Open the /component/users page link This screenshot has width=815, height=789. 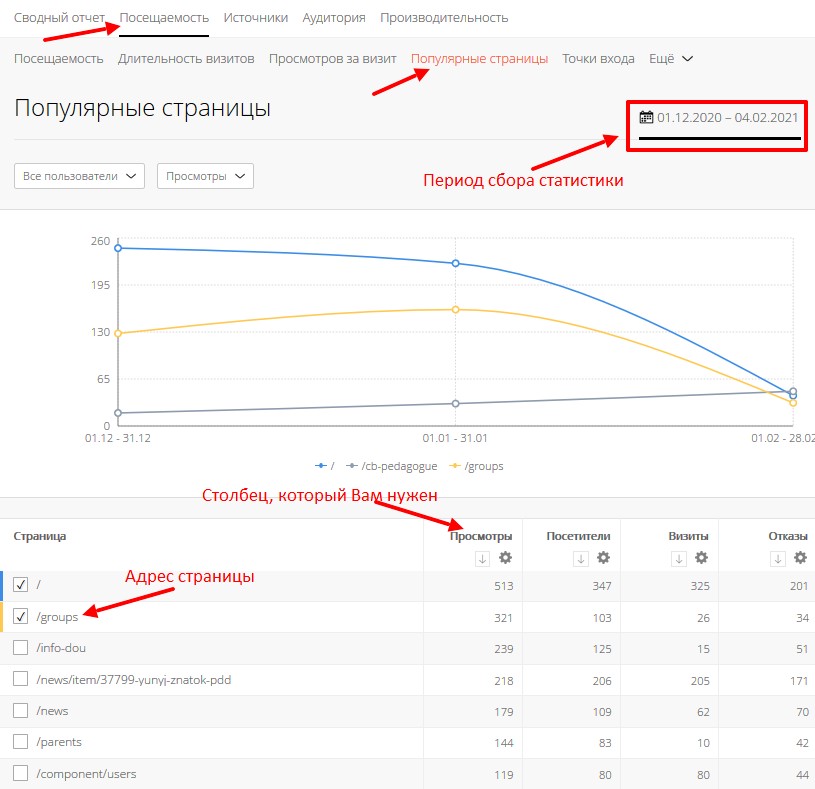pyautogui.click(x=86, y=774)
